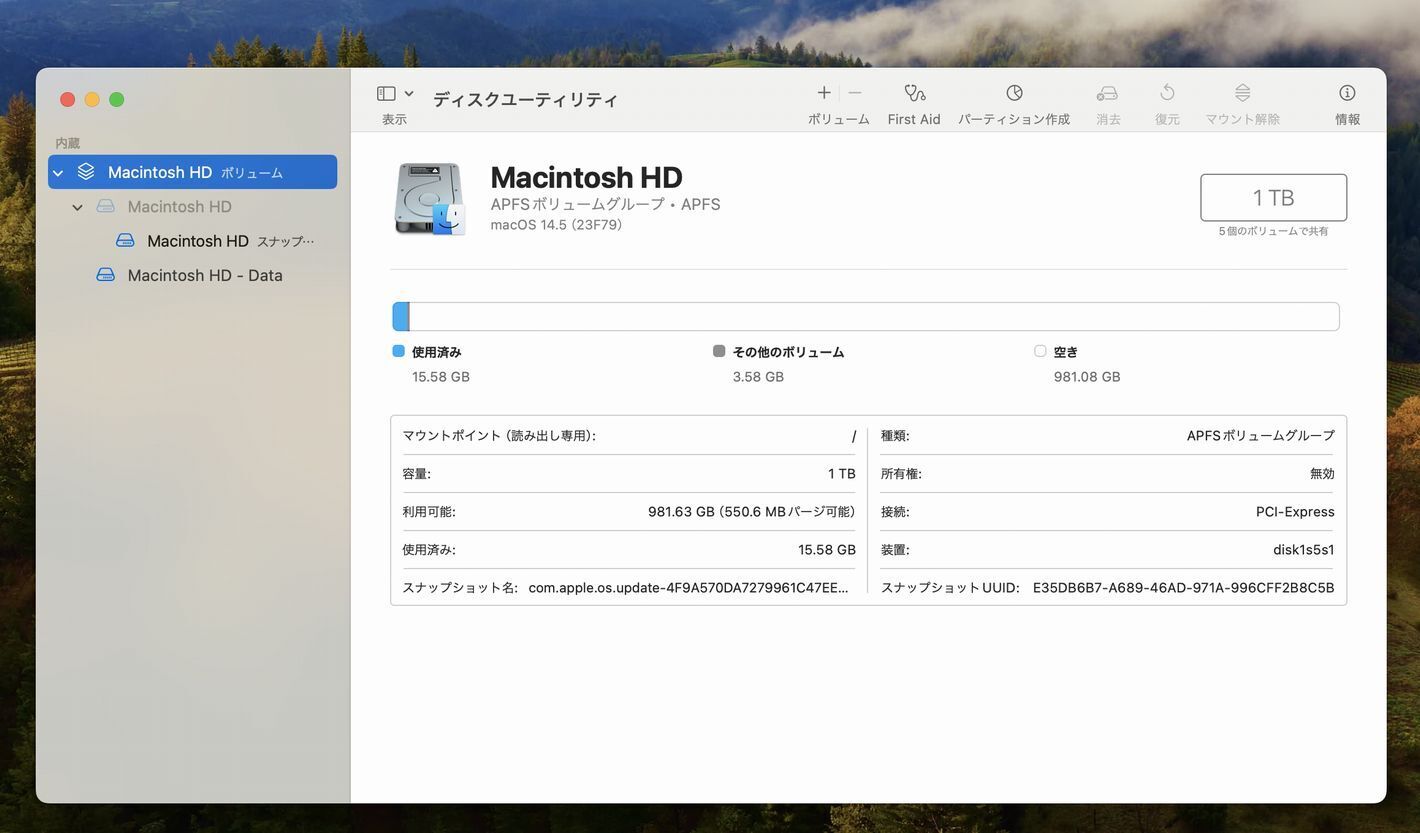This screenshot has width=1420, height=833.
Task: Click the minus remove-volume icon
Action: [855, 93]
